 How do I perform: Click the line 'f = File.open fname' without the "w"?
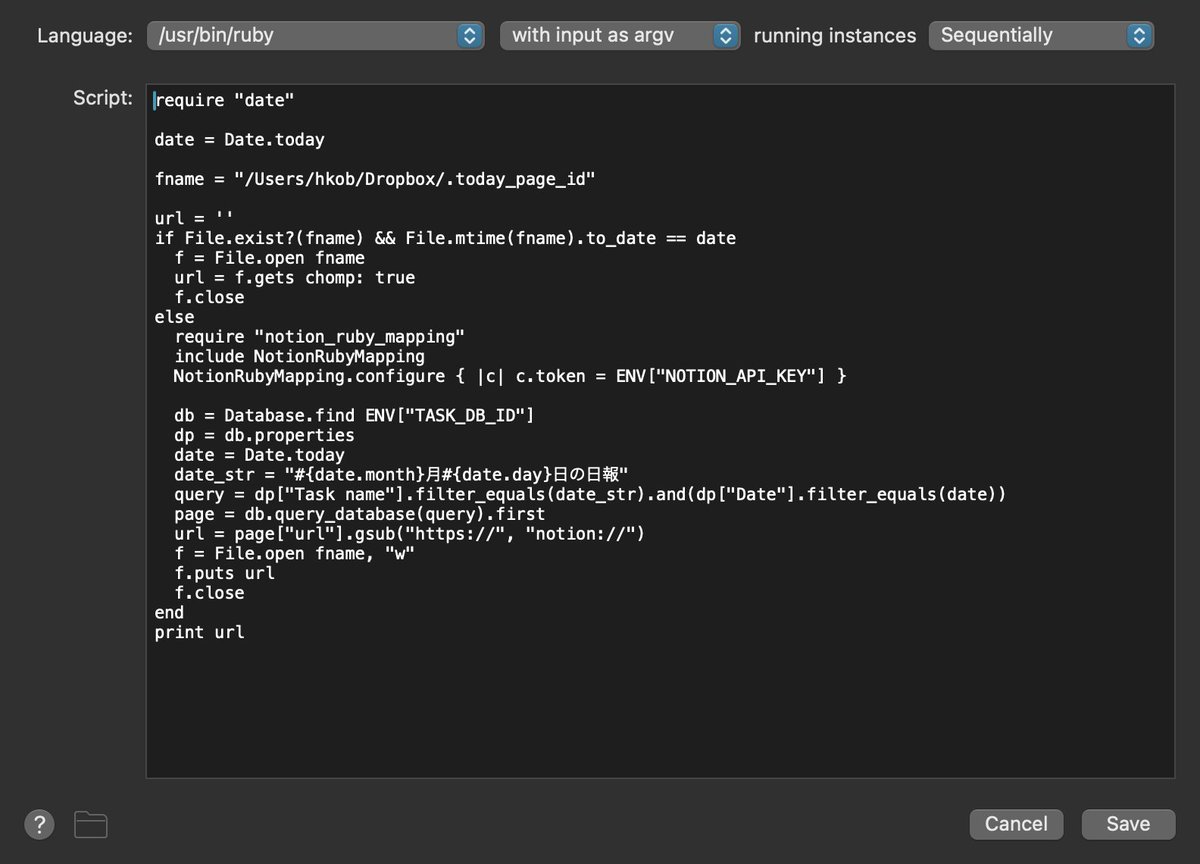coord(269,258)
